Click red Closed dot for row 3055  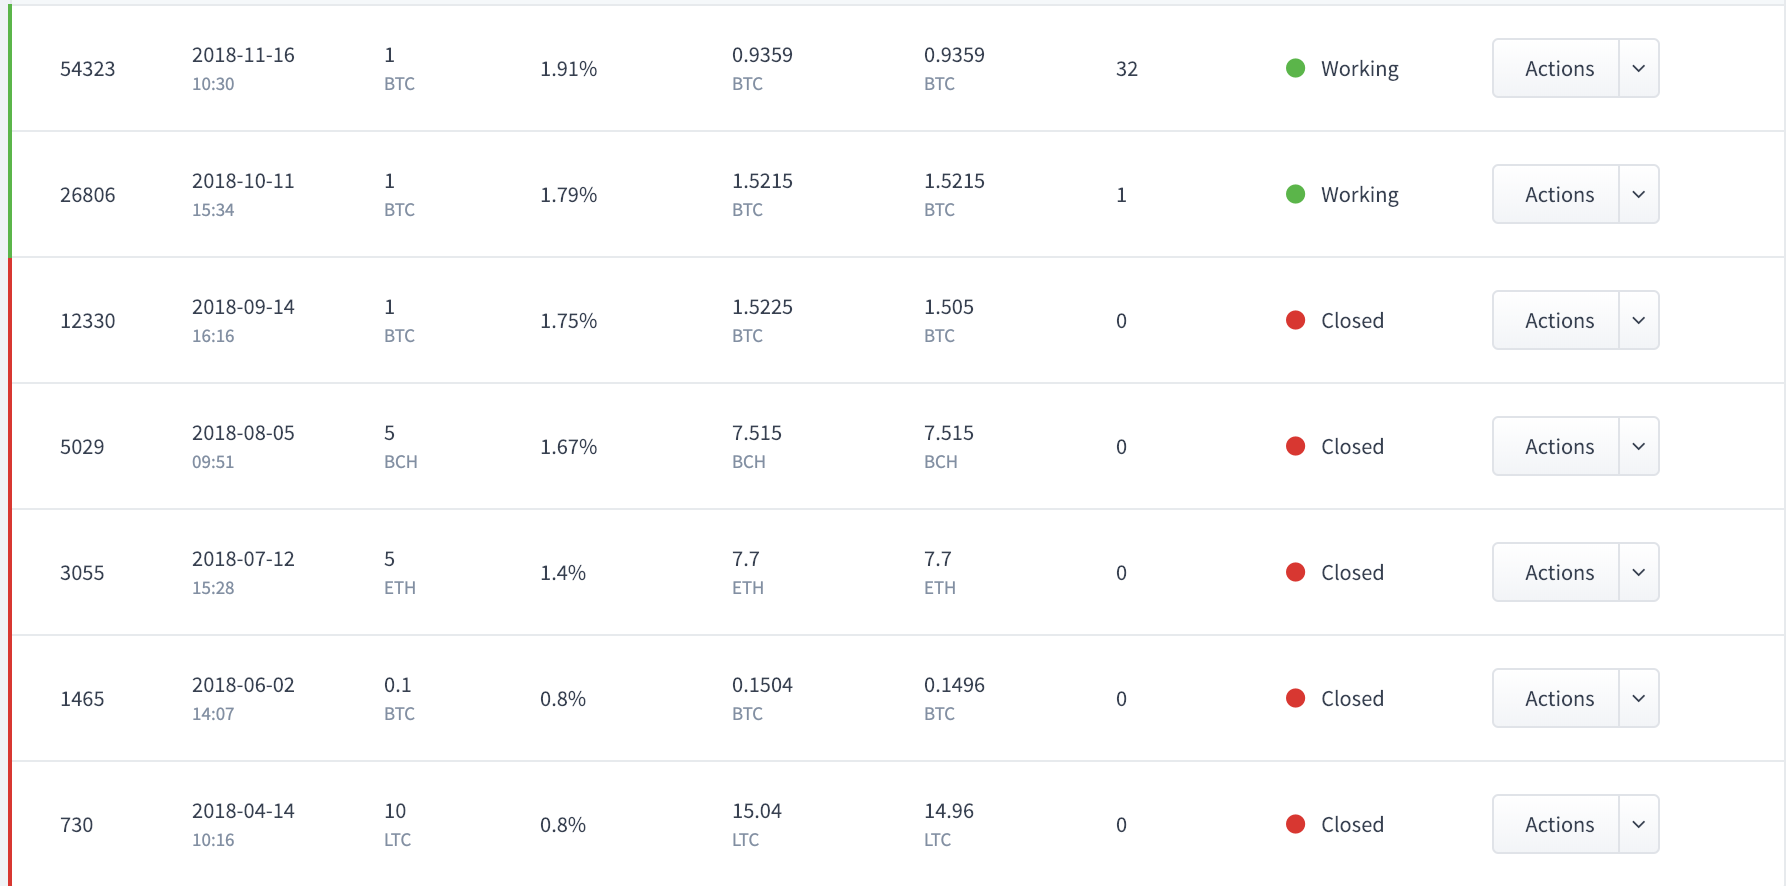(x=1295, y=572)
